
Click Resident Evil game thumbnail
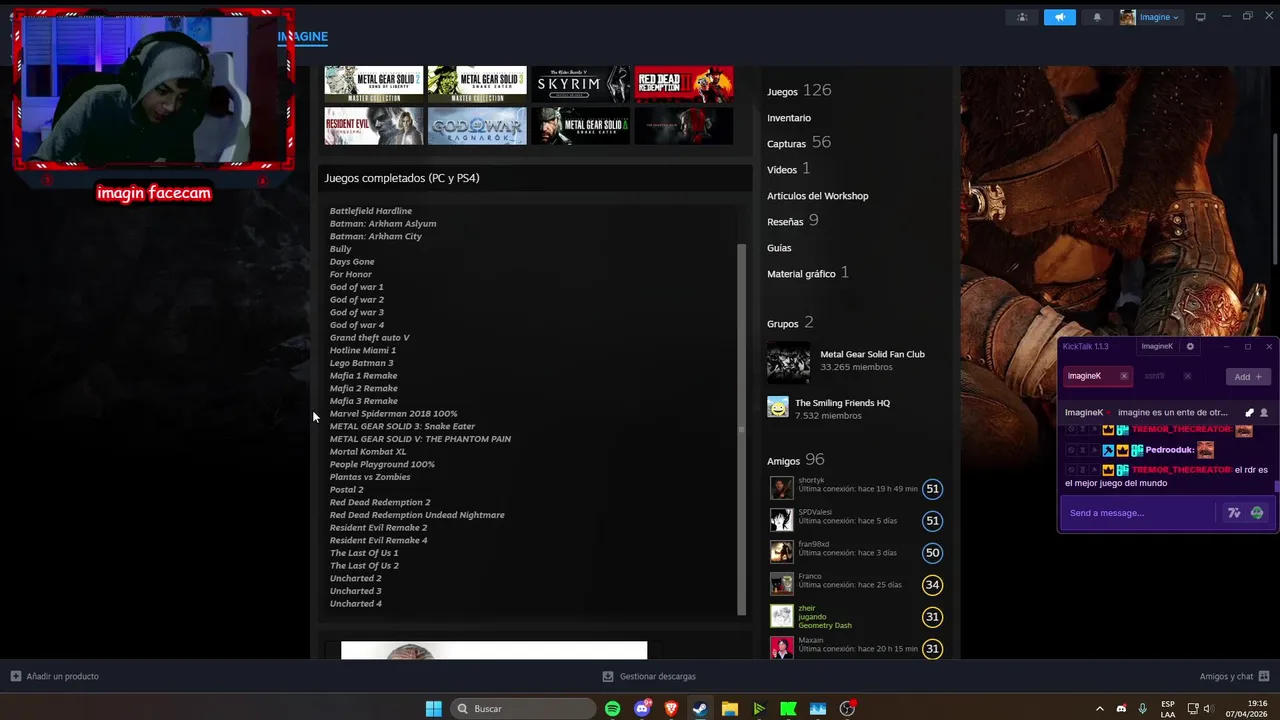pyautogui.click(x=374, y=126)
